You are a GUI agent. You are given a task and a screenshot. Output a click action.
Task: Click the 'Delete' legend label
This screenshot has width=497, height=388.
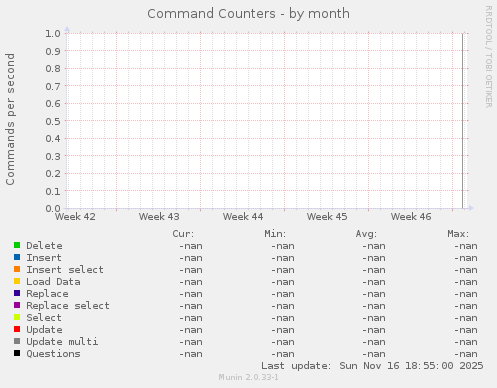click(x=44, y=246)
